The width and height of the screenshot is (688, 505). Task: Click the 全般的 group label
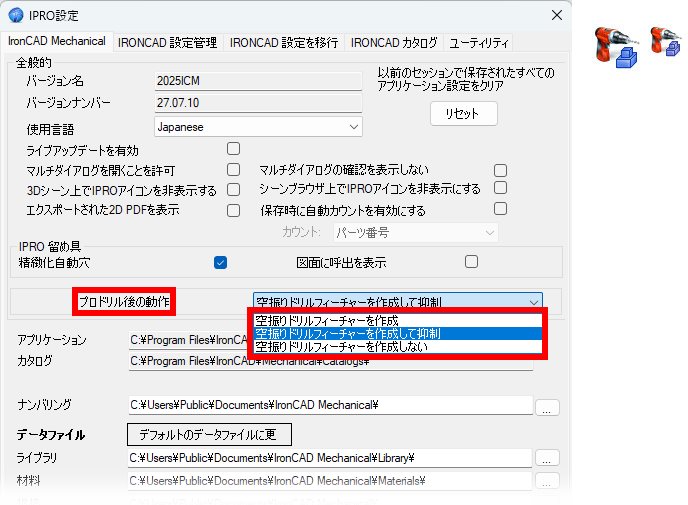tap(34, 63)
